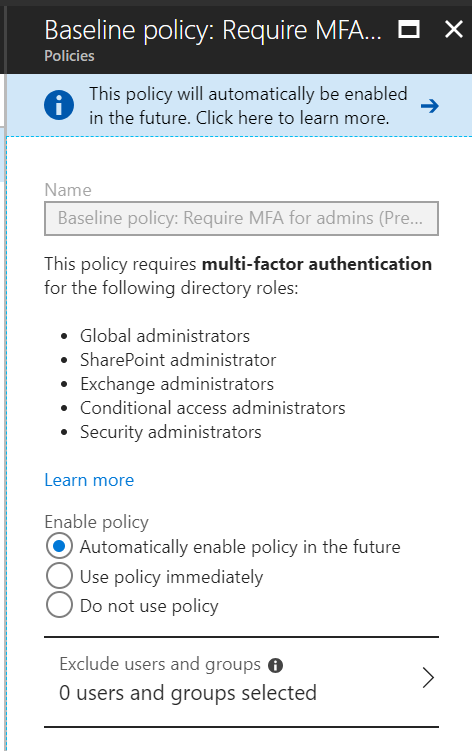Click the blue info icon in banner
The image size is (472, 751).
(59, 105)
